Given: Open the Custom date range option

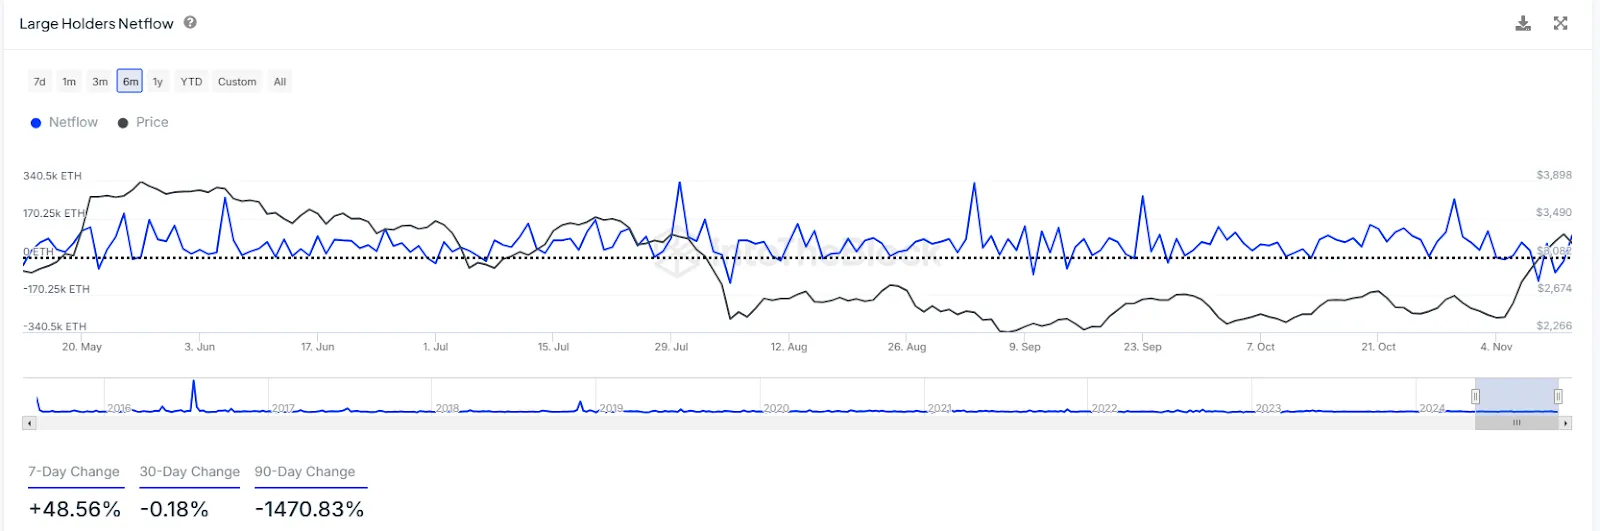Looking at the screenshot, I should [x=237, y=82].
